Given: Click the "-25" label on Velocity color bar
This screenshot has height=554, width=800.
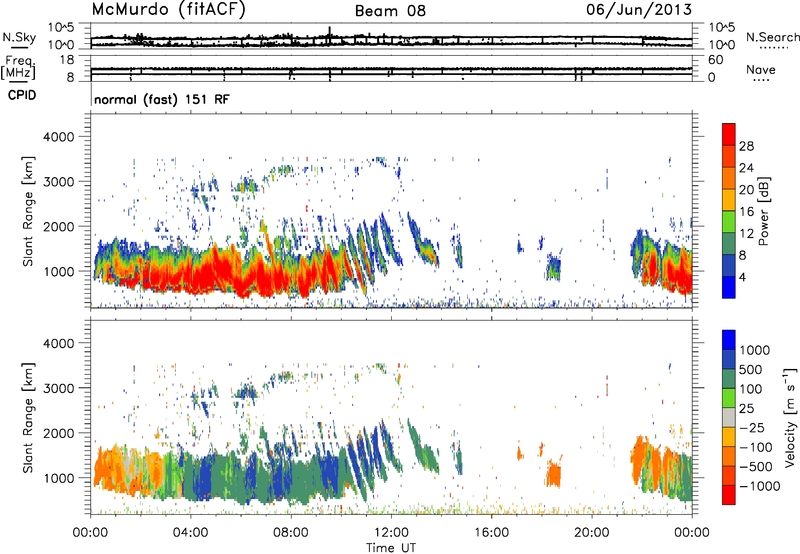Looking at the screenshot, I should click(x=752, y=428).
